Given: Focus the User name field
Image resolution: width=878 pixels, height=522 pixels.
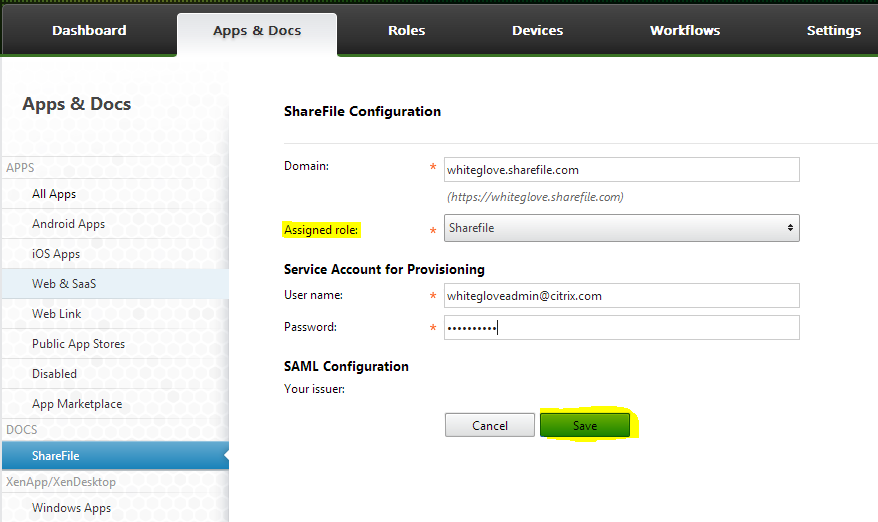Looking at the screenshot, I should (x=621, y=296).
